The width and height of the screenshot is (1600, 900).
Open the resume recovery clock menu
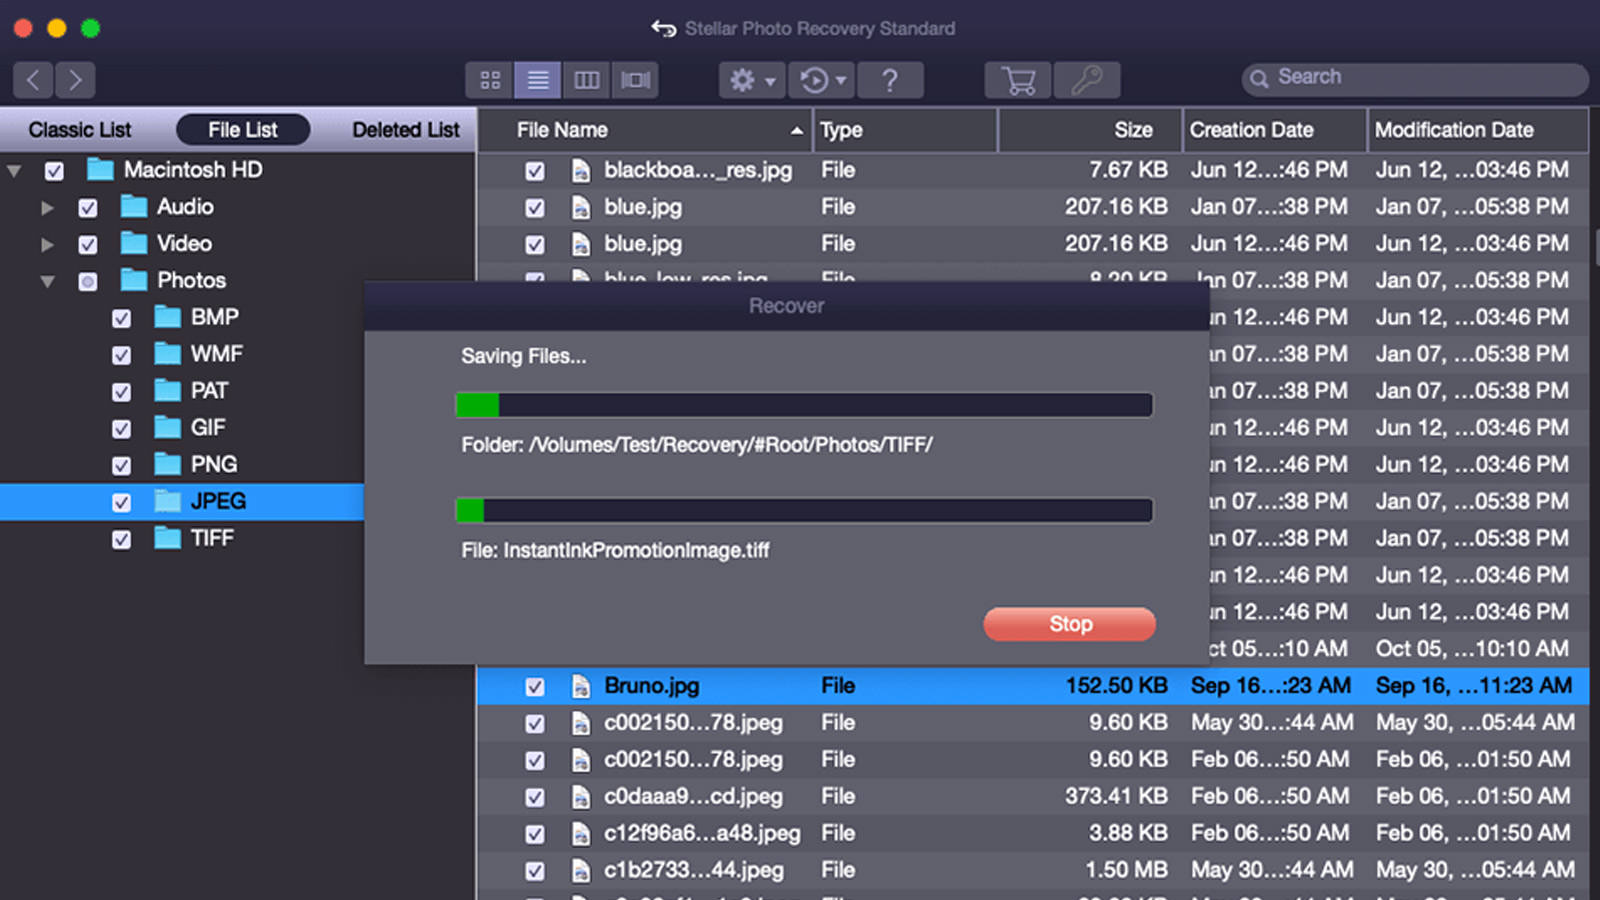[x=821, y=80]
